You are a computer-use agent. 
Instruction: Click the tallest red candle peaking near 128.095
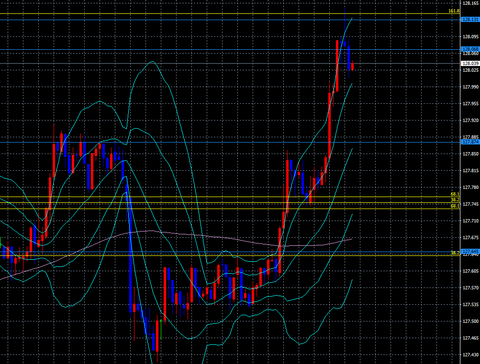click(337, 66)
